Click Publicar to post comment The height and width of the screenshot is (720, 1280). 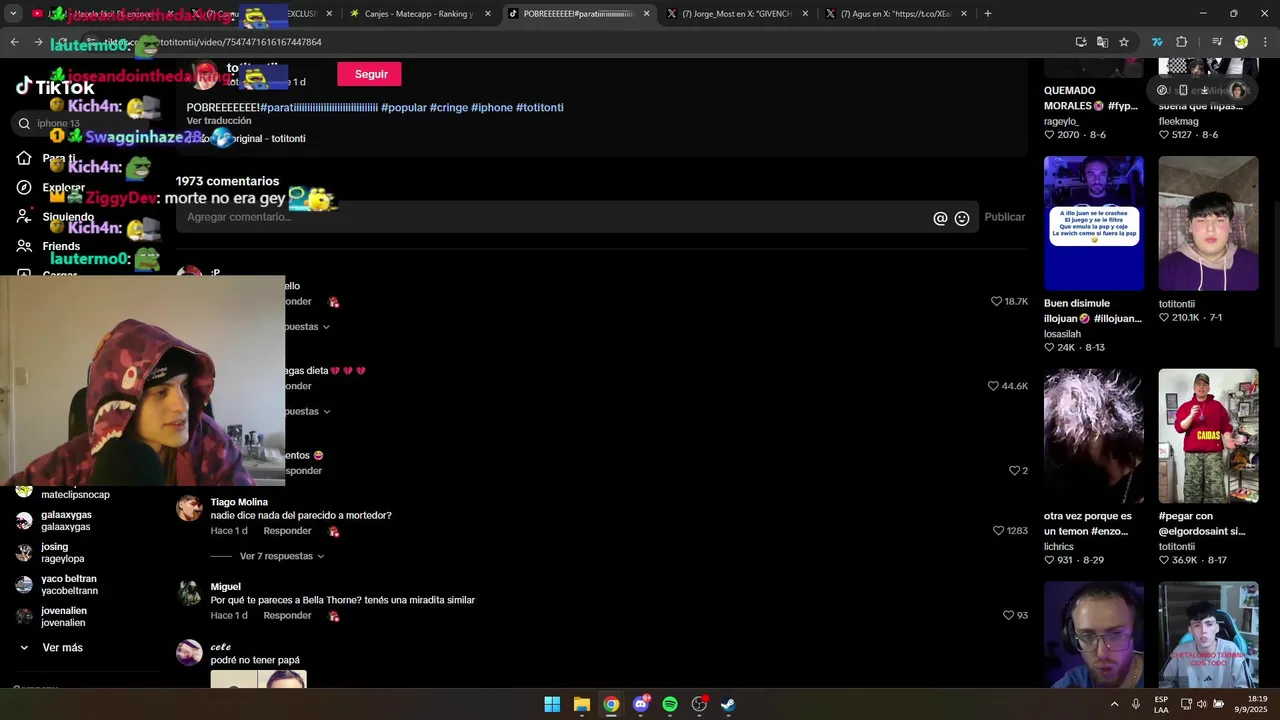1004,217
